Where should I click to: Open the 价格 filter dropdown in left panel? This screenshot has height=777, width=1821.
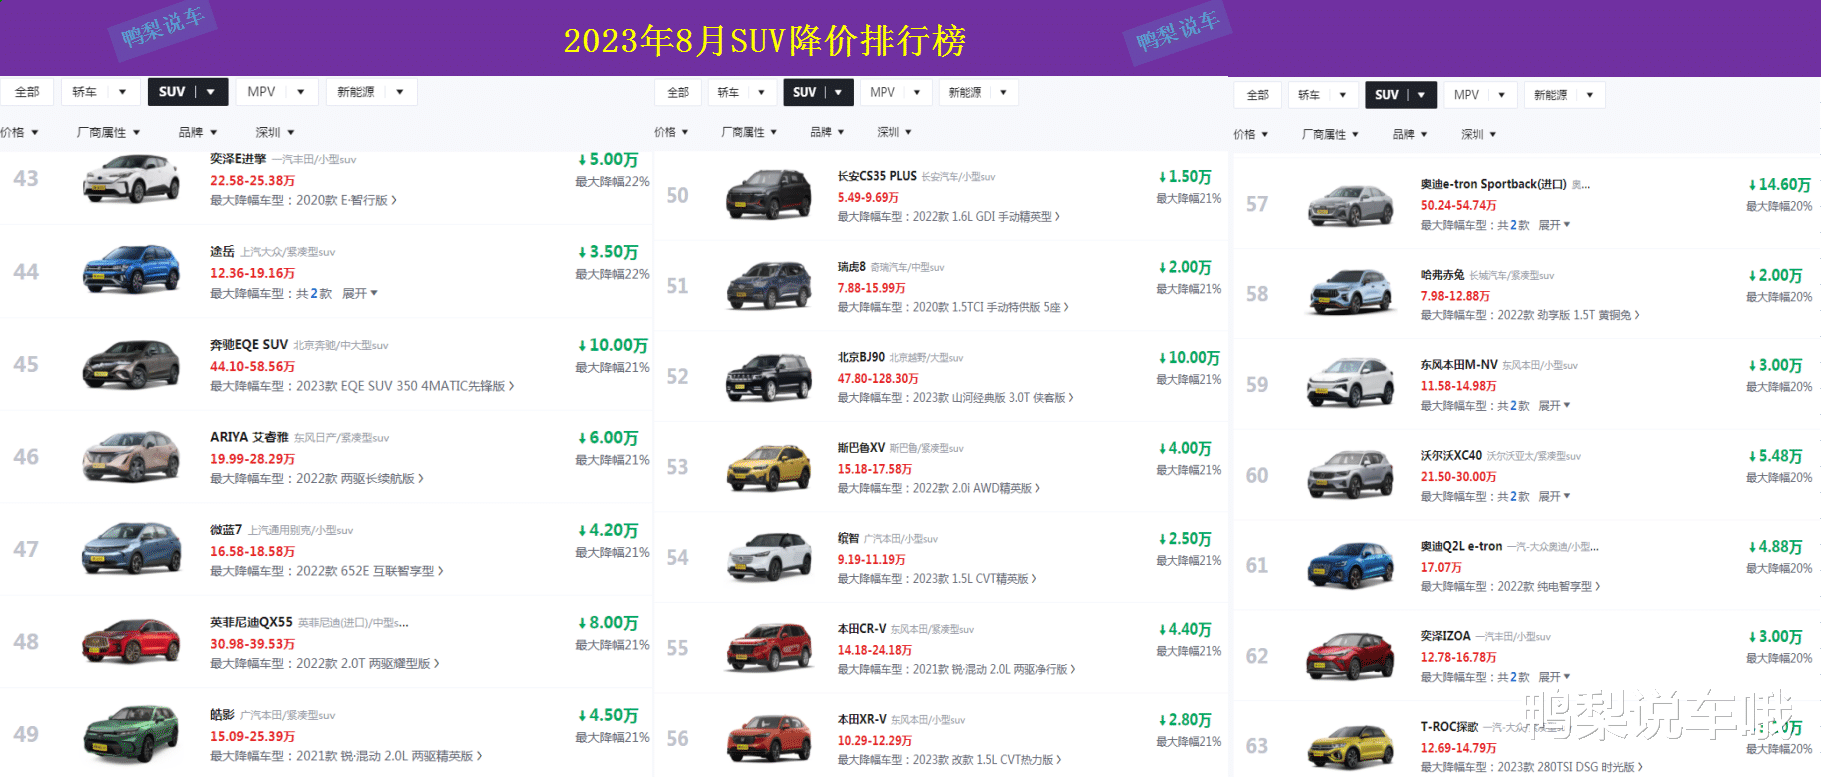pos(19,132)
